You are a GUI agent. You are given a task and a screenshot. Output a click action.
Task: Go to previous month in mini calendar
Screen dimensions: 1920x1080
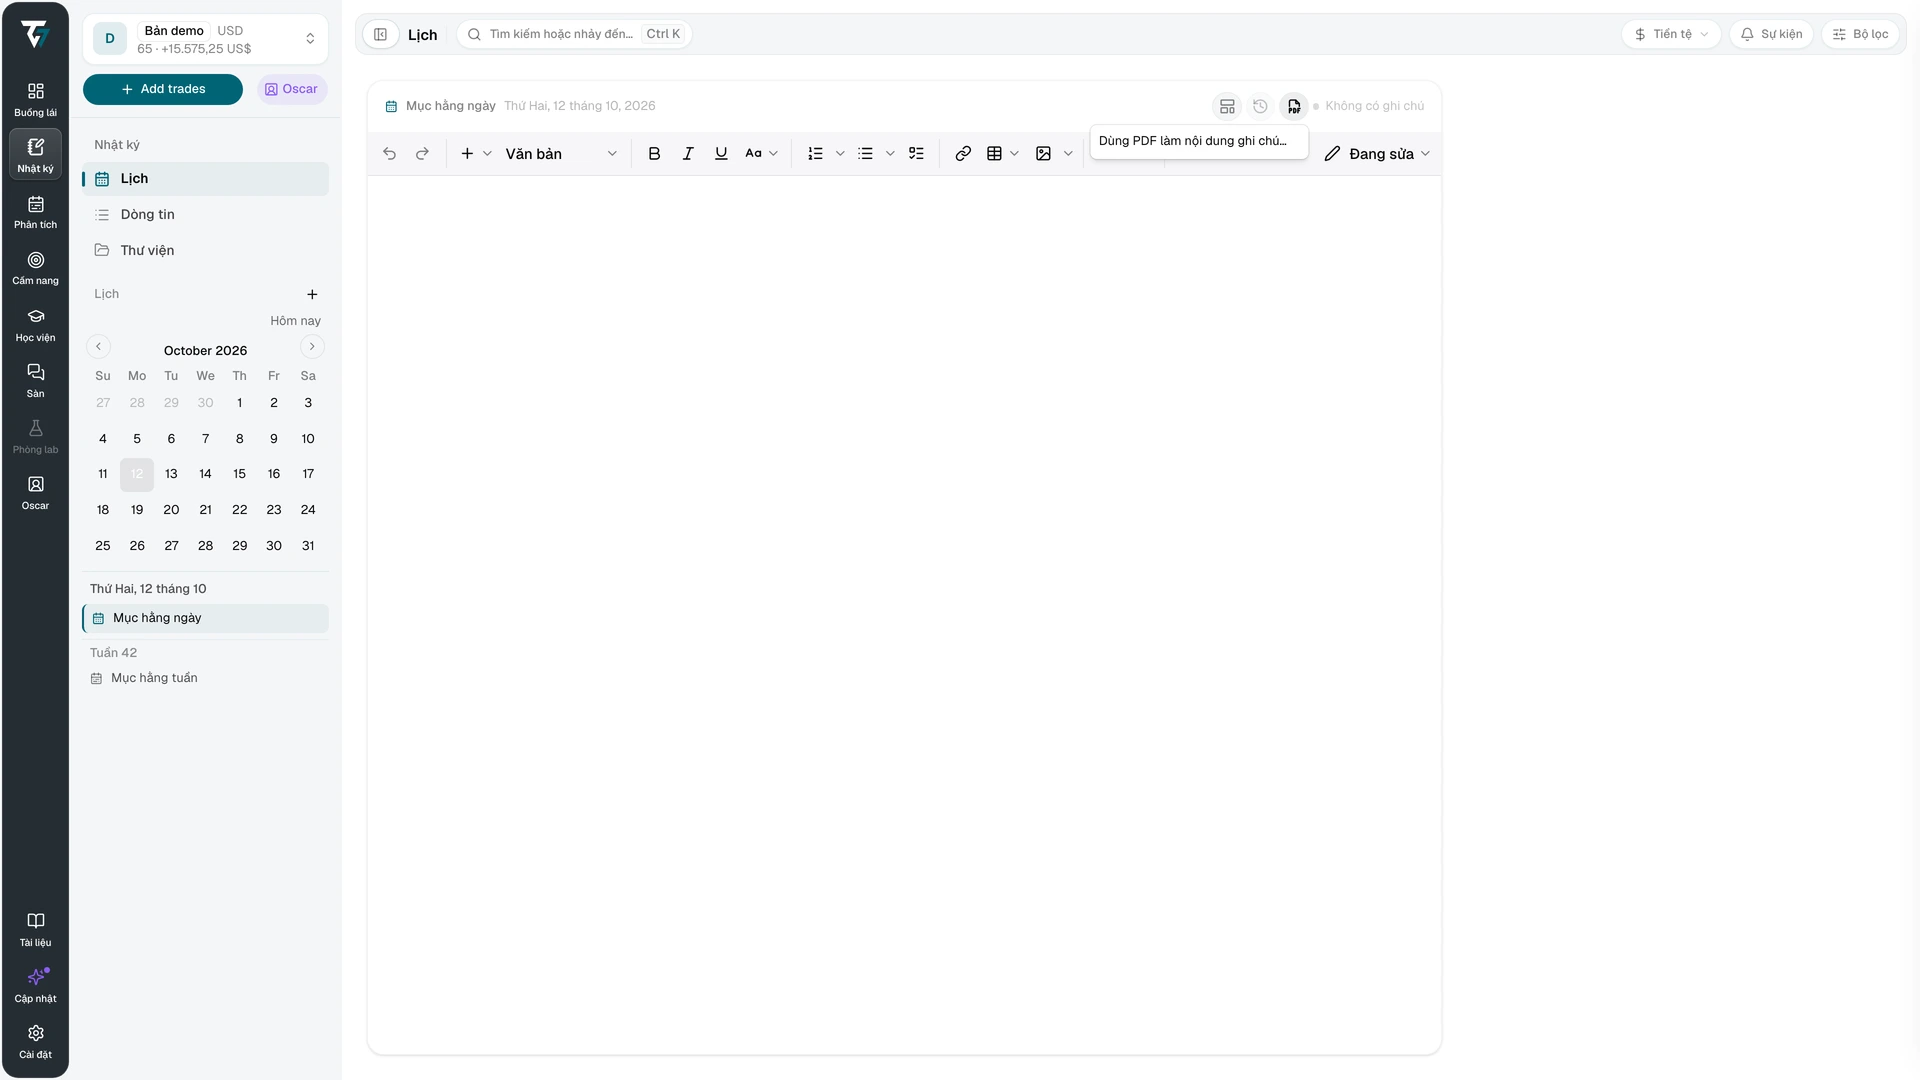tap(98, 346)
